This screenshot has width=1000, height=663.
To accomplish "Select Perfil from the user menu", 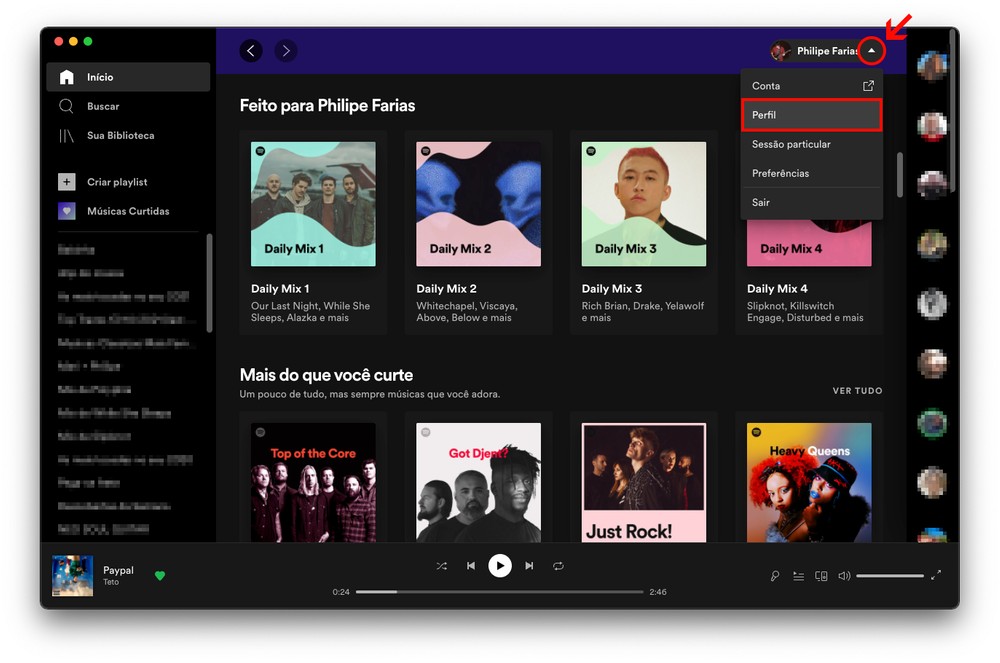I will (x=811, y=115).
